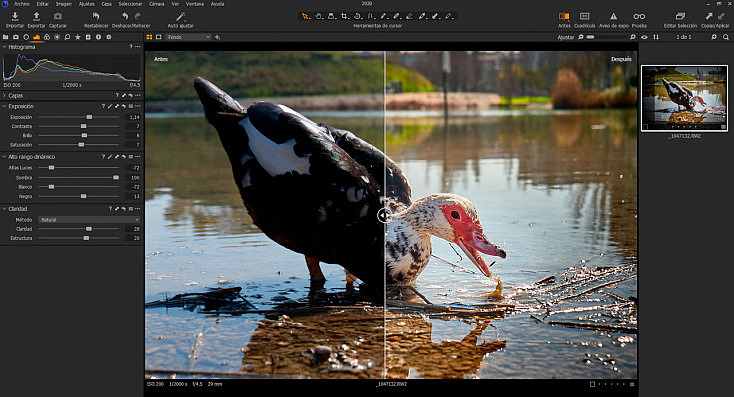Viewport: 734px width, 397px height.
Task: Click the Editar Selección icon
Action: tap(680, 16)
